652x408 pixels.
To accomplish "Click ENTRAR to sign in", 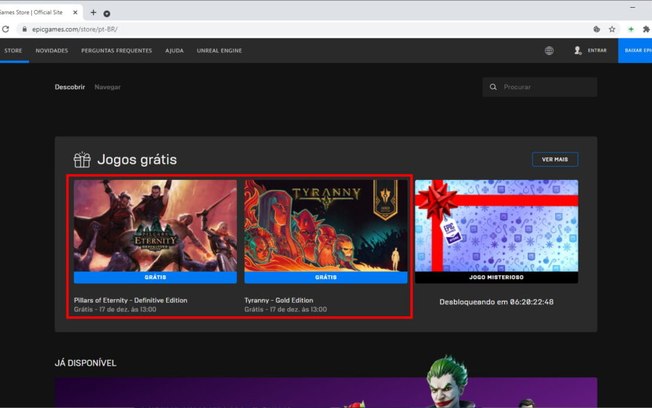I will coord(597,50).
